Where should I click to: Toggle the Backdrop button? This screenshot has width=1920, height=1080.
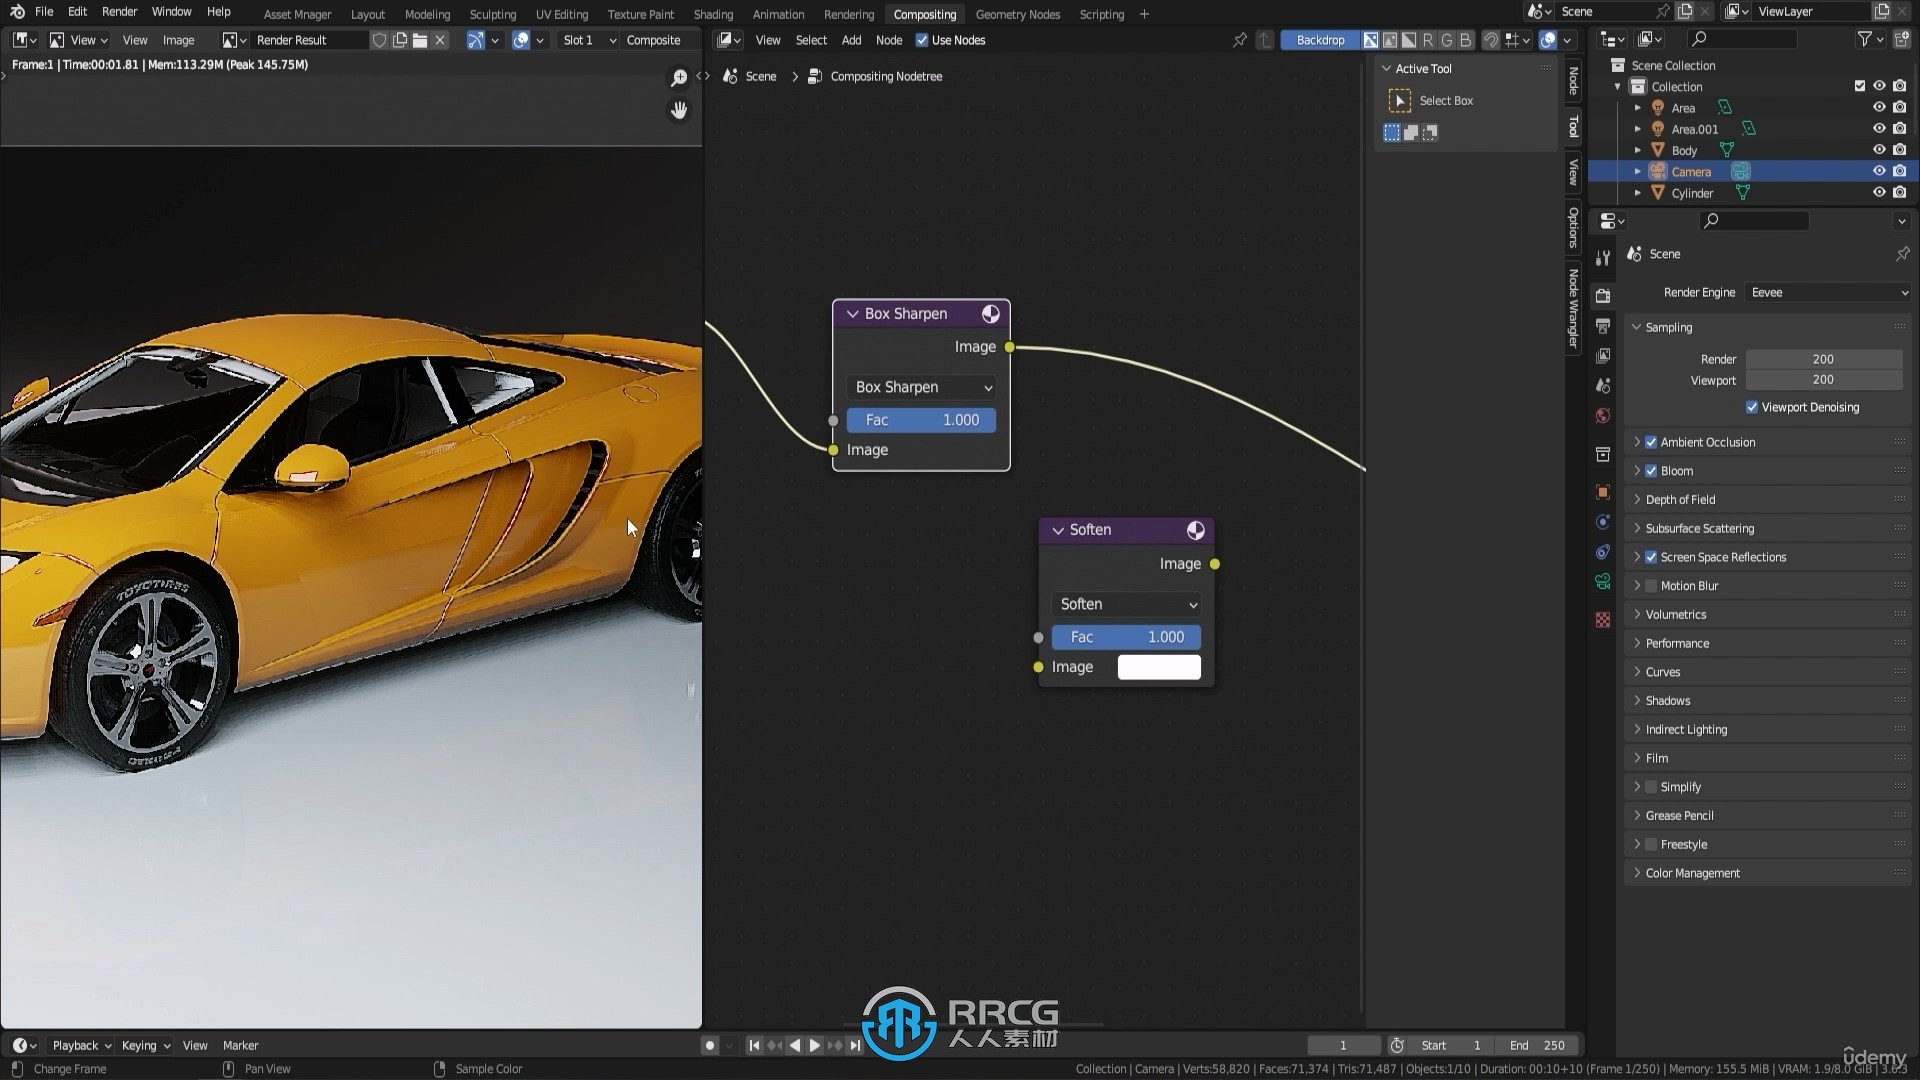click(1320, 40)
